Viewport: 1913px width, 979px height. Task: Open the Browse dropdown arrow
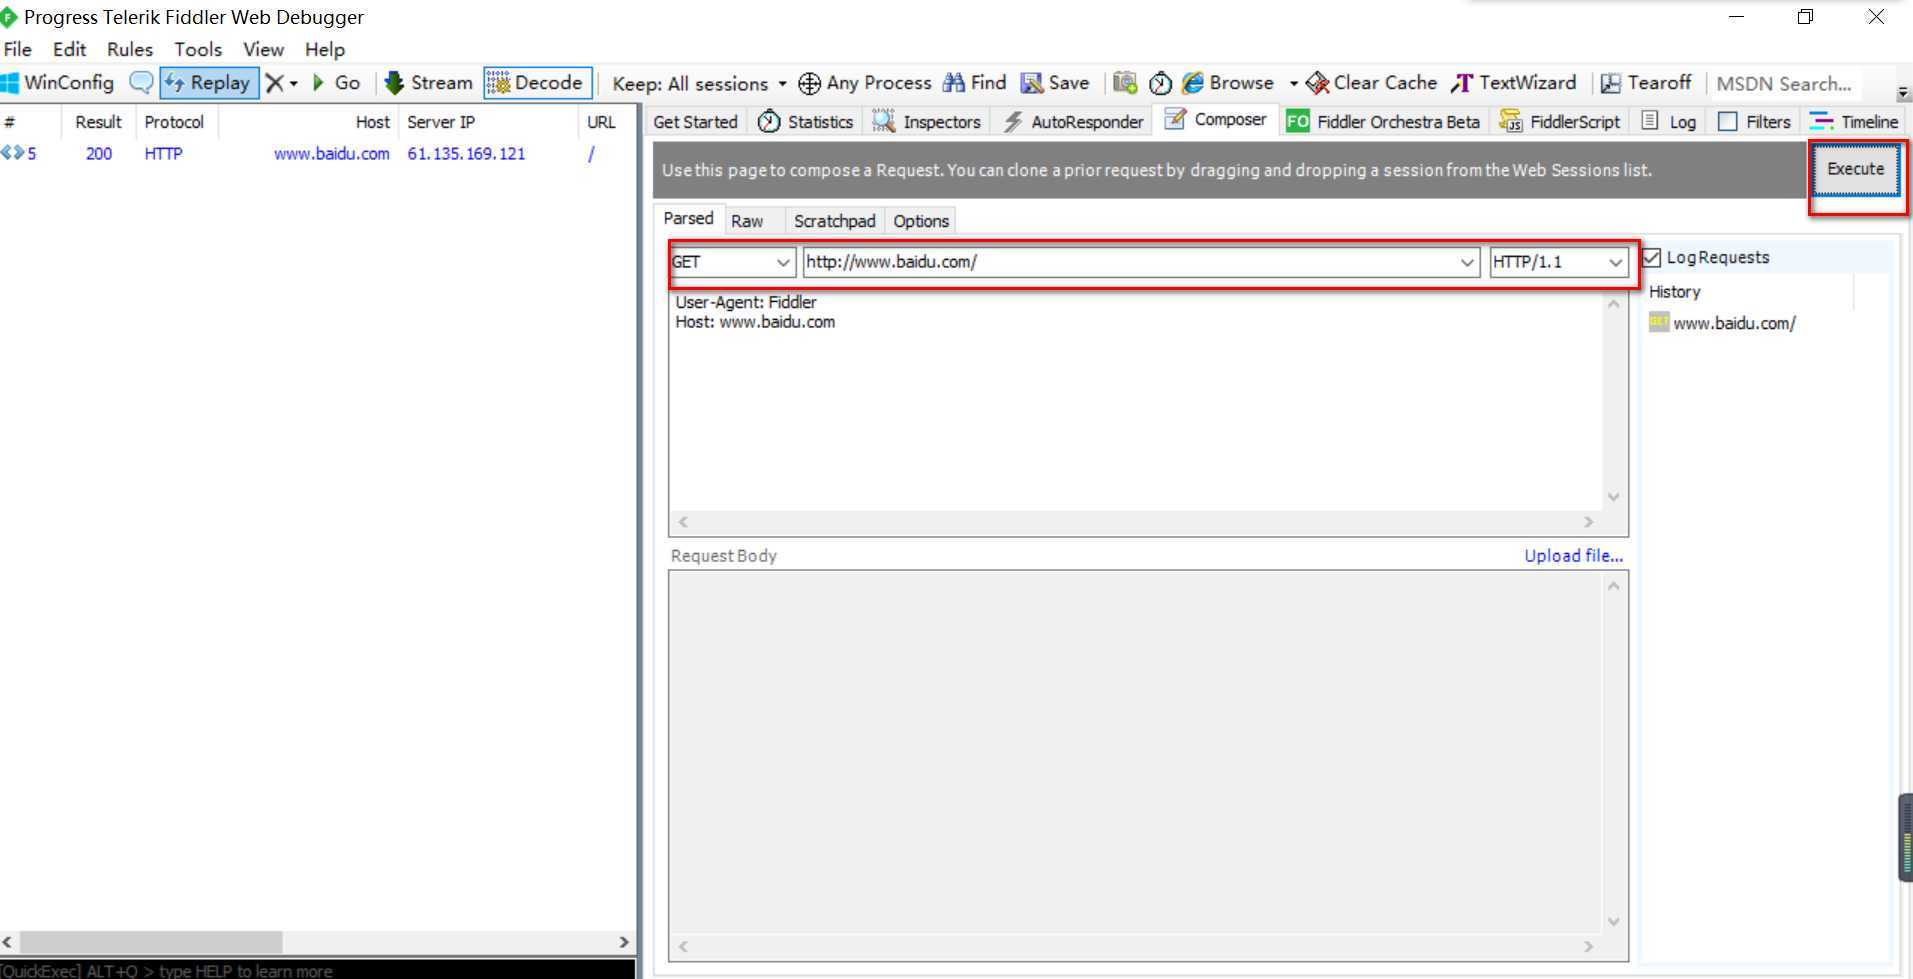pyautogui.click(x=1293, y=84)
